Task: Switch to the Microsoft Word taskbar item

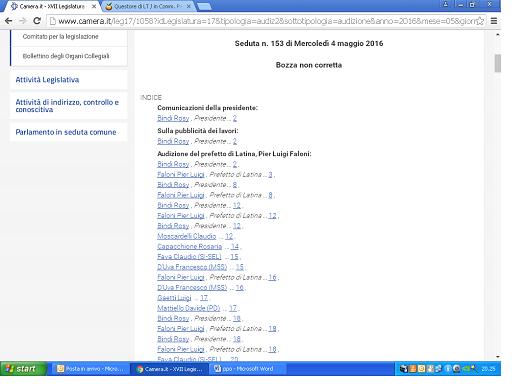Action: 248,369
